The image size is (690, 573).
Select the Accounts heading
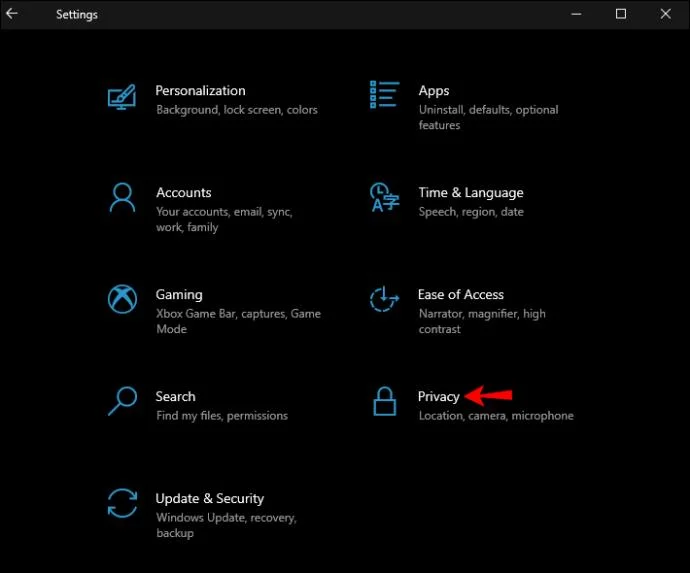pos(184,192)
